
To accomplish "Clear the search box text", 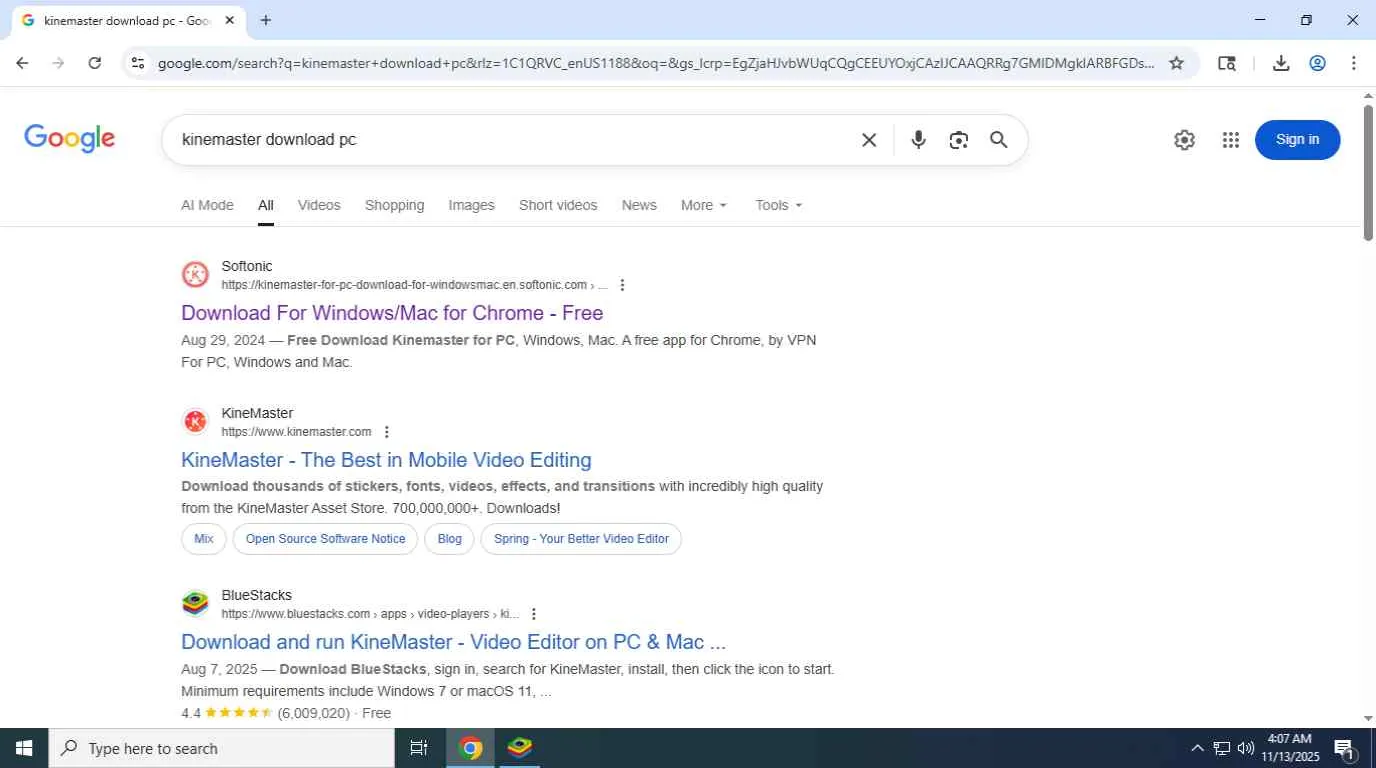I will (869, 140).
